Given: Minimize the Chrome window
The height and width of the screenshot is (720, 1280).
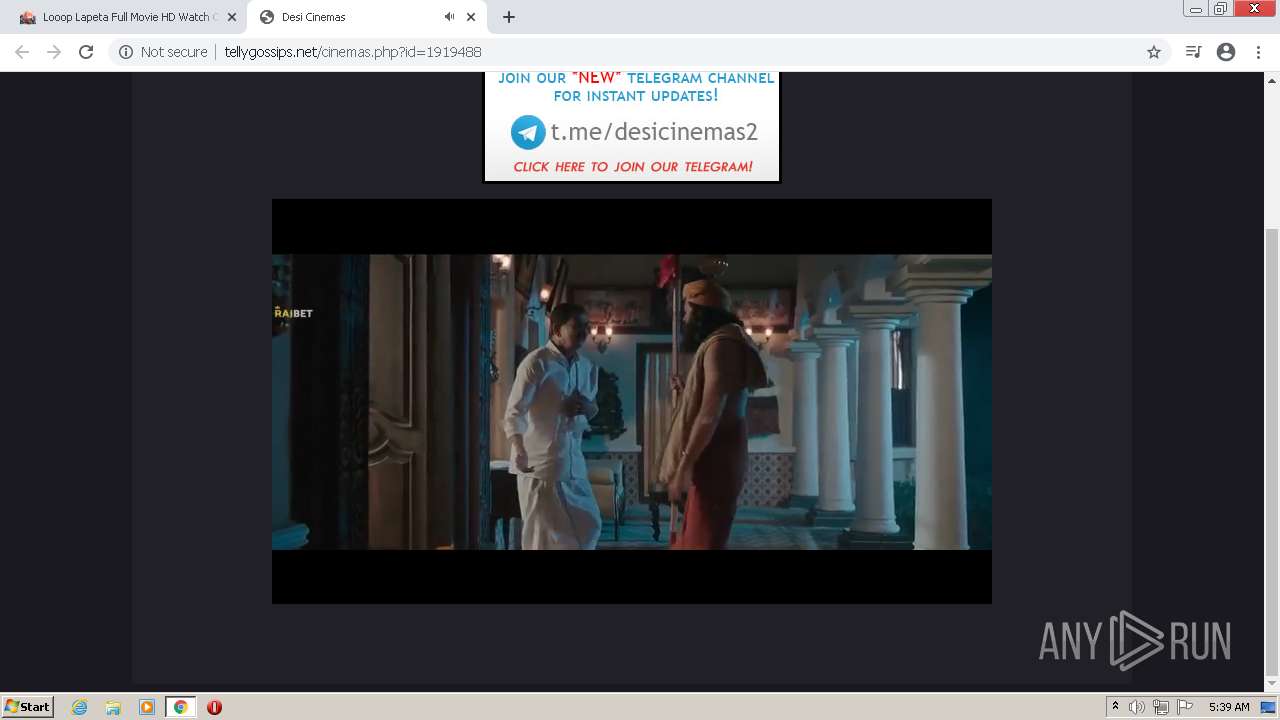Looking at the screenshot, I should click(1195, 9).
